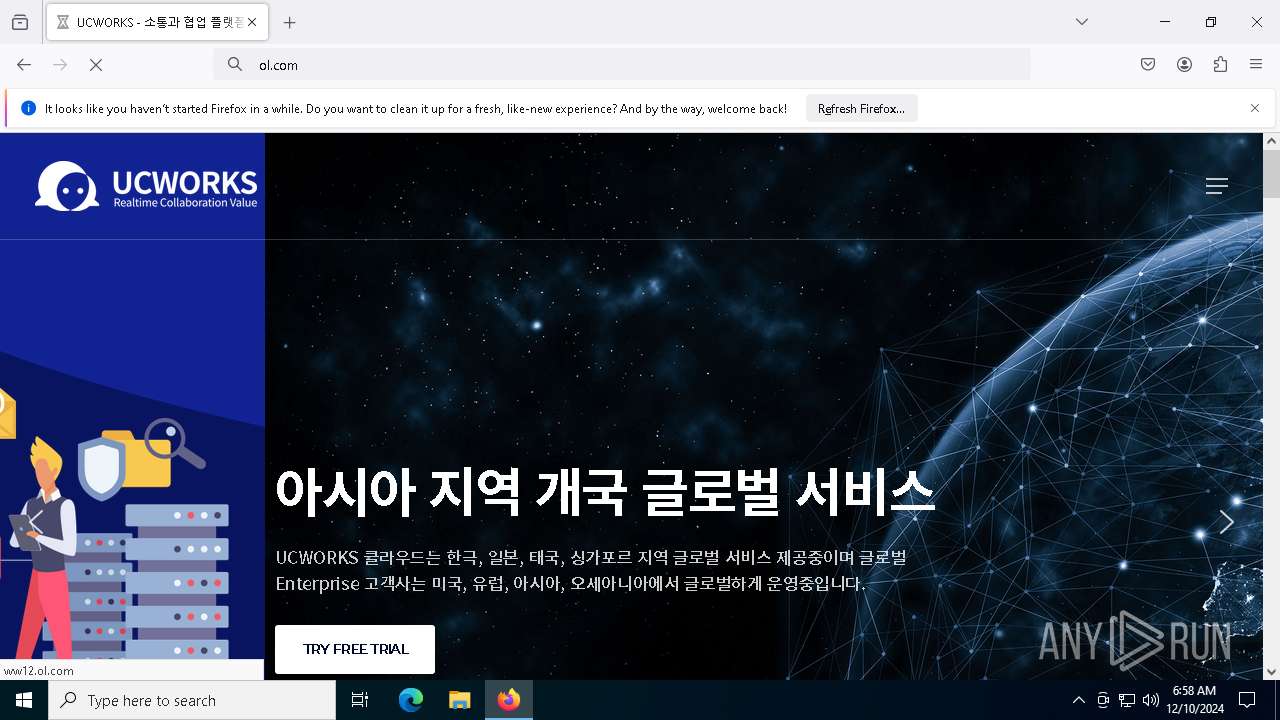Image resolution: width=1280 pixels, height=720 pixels.
Task: Open the Save to Pocket icon
Action: pos(1148,64)
